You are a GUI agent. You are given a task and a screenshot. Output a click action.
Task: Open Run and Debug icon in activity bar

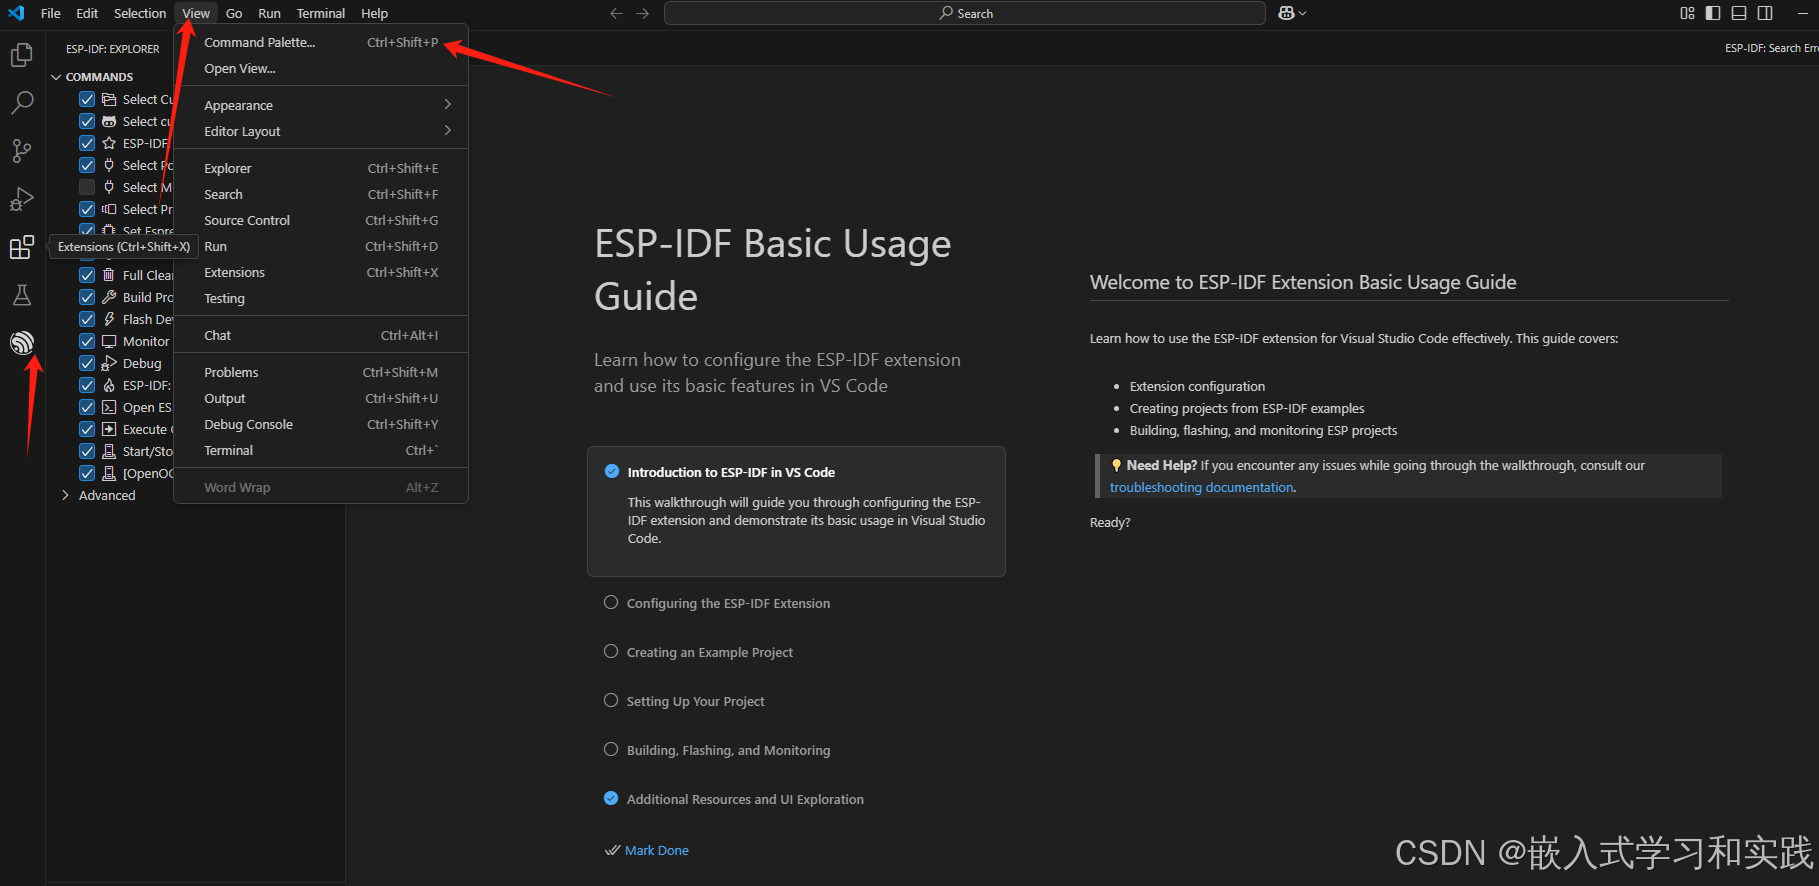click(x=22, y=199)
